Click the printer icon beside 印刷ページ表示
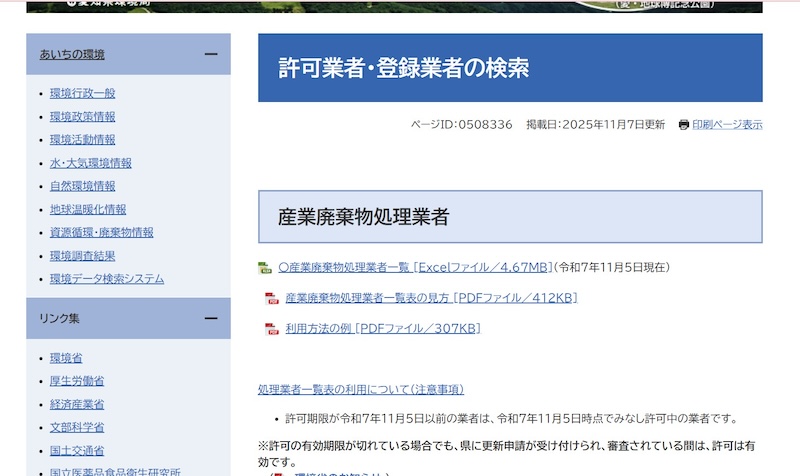Viewport: 800px width, 476px height. [x=684, y=124]
